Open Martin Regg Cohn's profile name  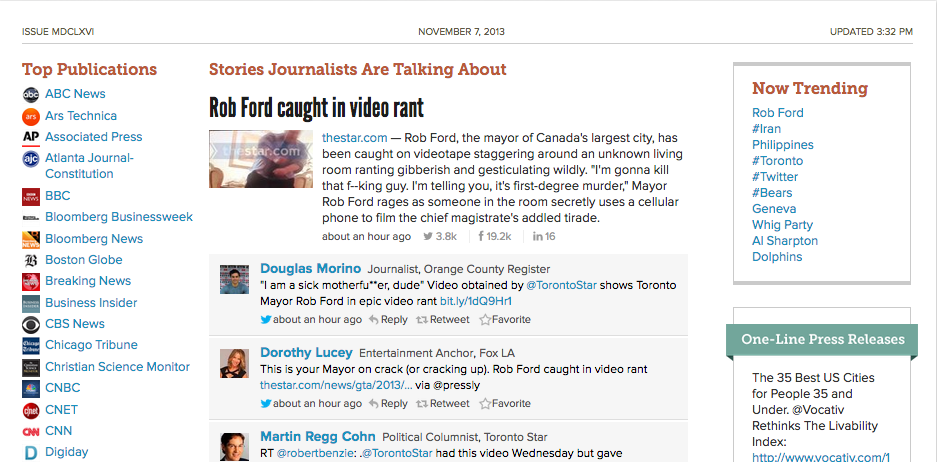click(318, 436)
